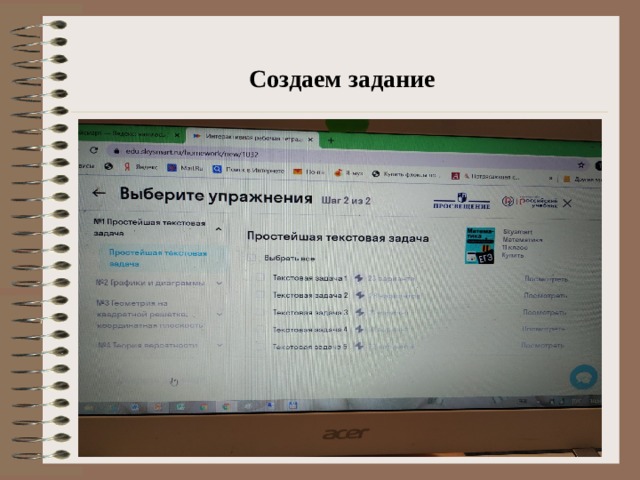Viewport: 640px width, 480px height.
Task: Open the Другие закладки bookmarks folder
Action: (582, 179)
